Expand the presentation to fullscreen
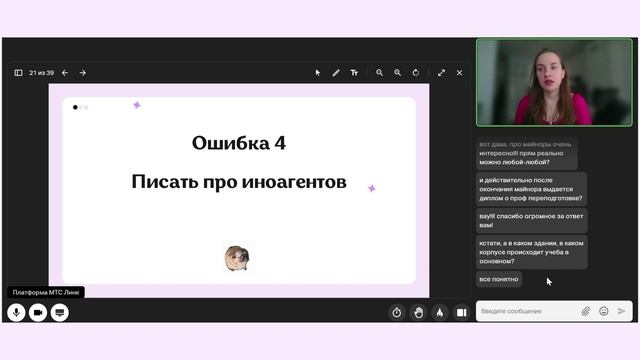The height and width of the screenshot is (360, 640). point(441,73)
